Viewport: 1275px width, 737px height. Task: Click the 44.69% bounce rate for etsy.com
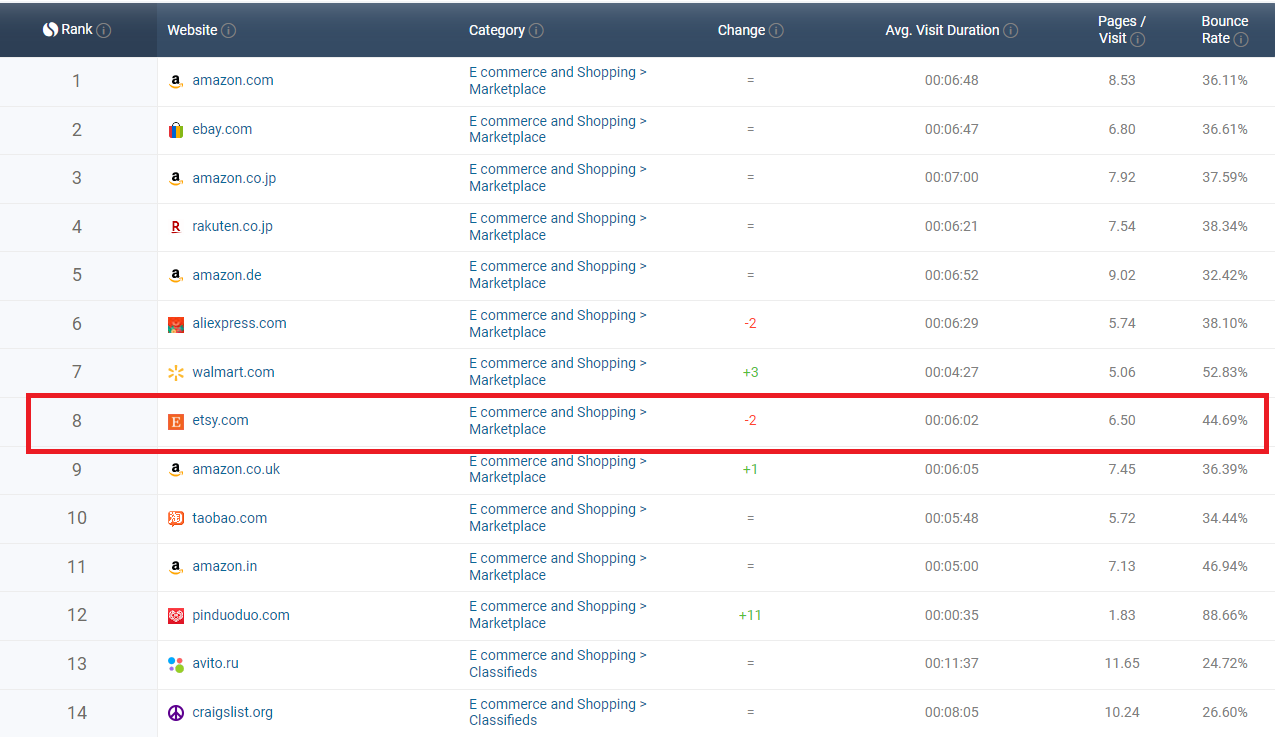click(x=1225, y=420)
